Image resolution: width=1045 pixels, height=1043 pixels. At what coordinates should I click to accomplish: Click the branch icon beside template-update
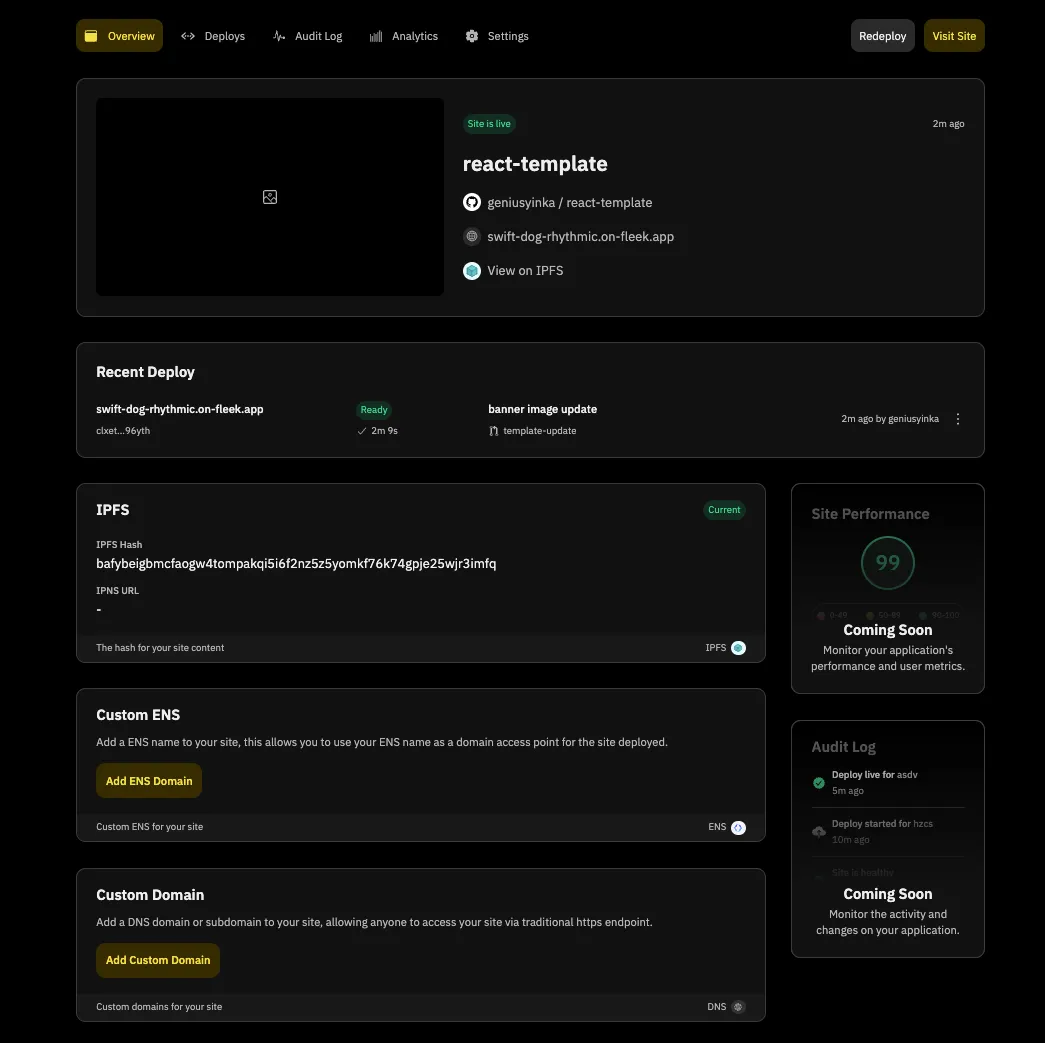(494, 431)
